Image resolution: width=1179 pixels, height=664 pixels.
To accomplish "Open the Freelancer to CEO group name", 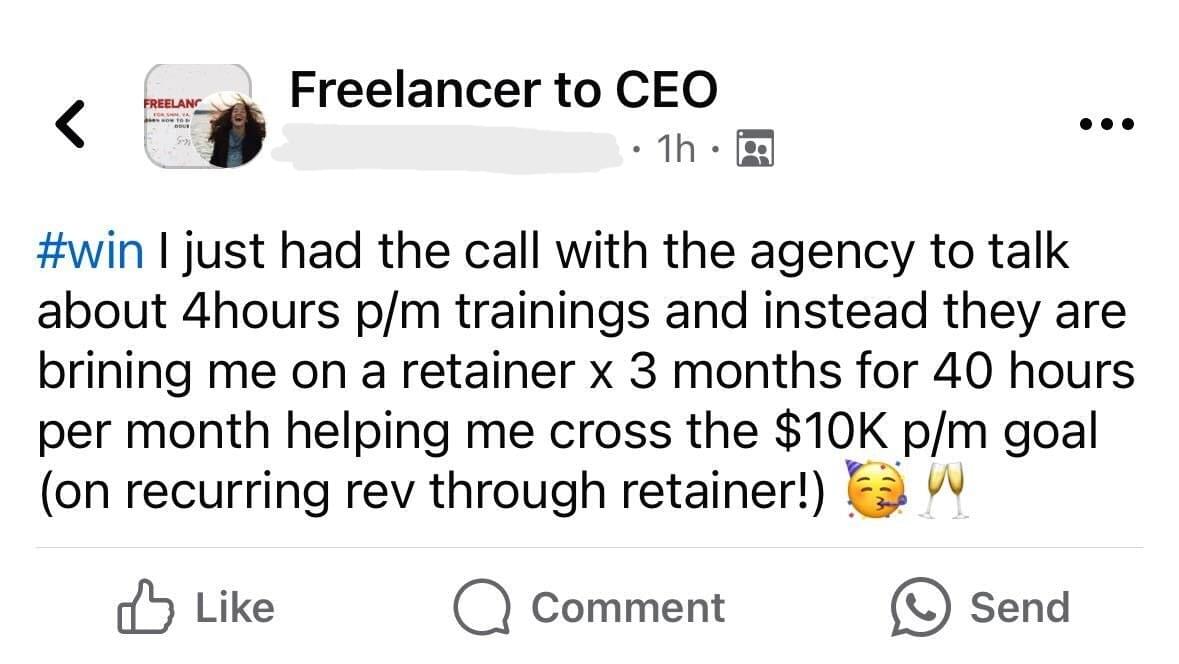I will tap(503, 91).
